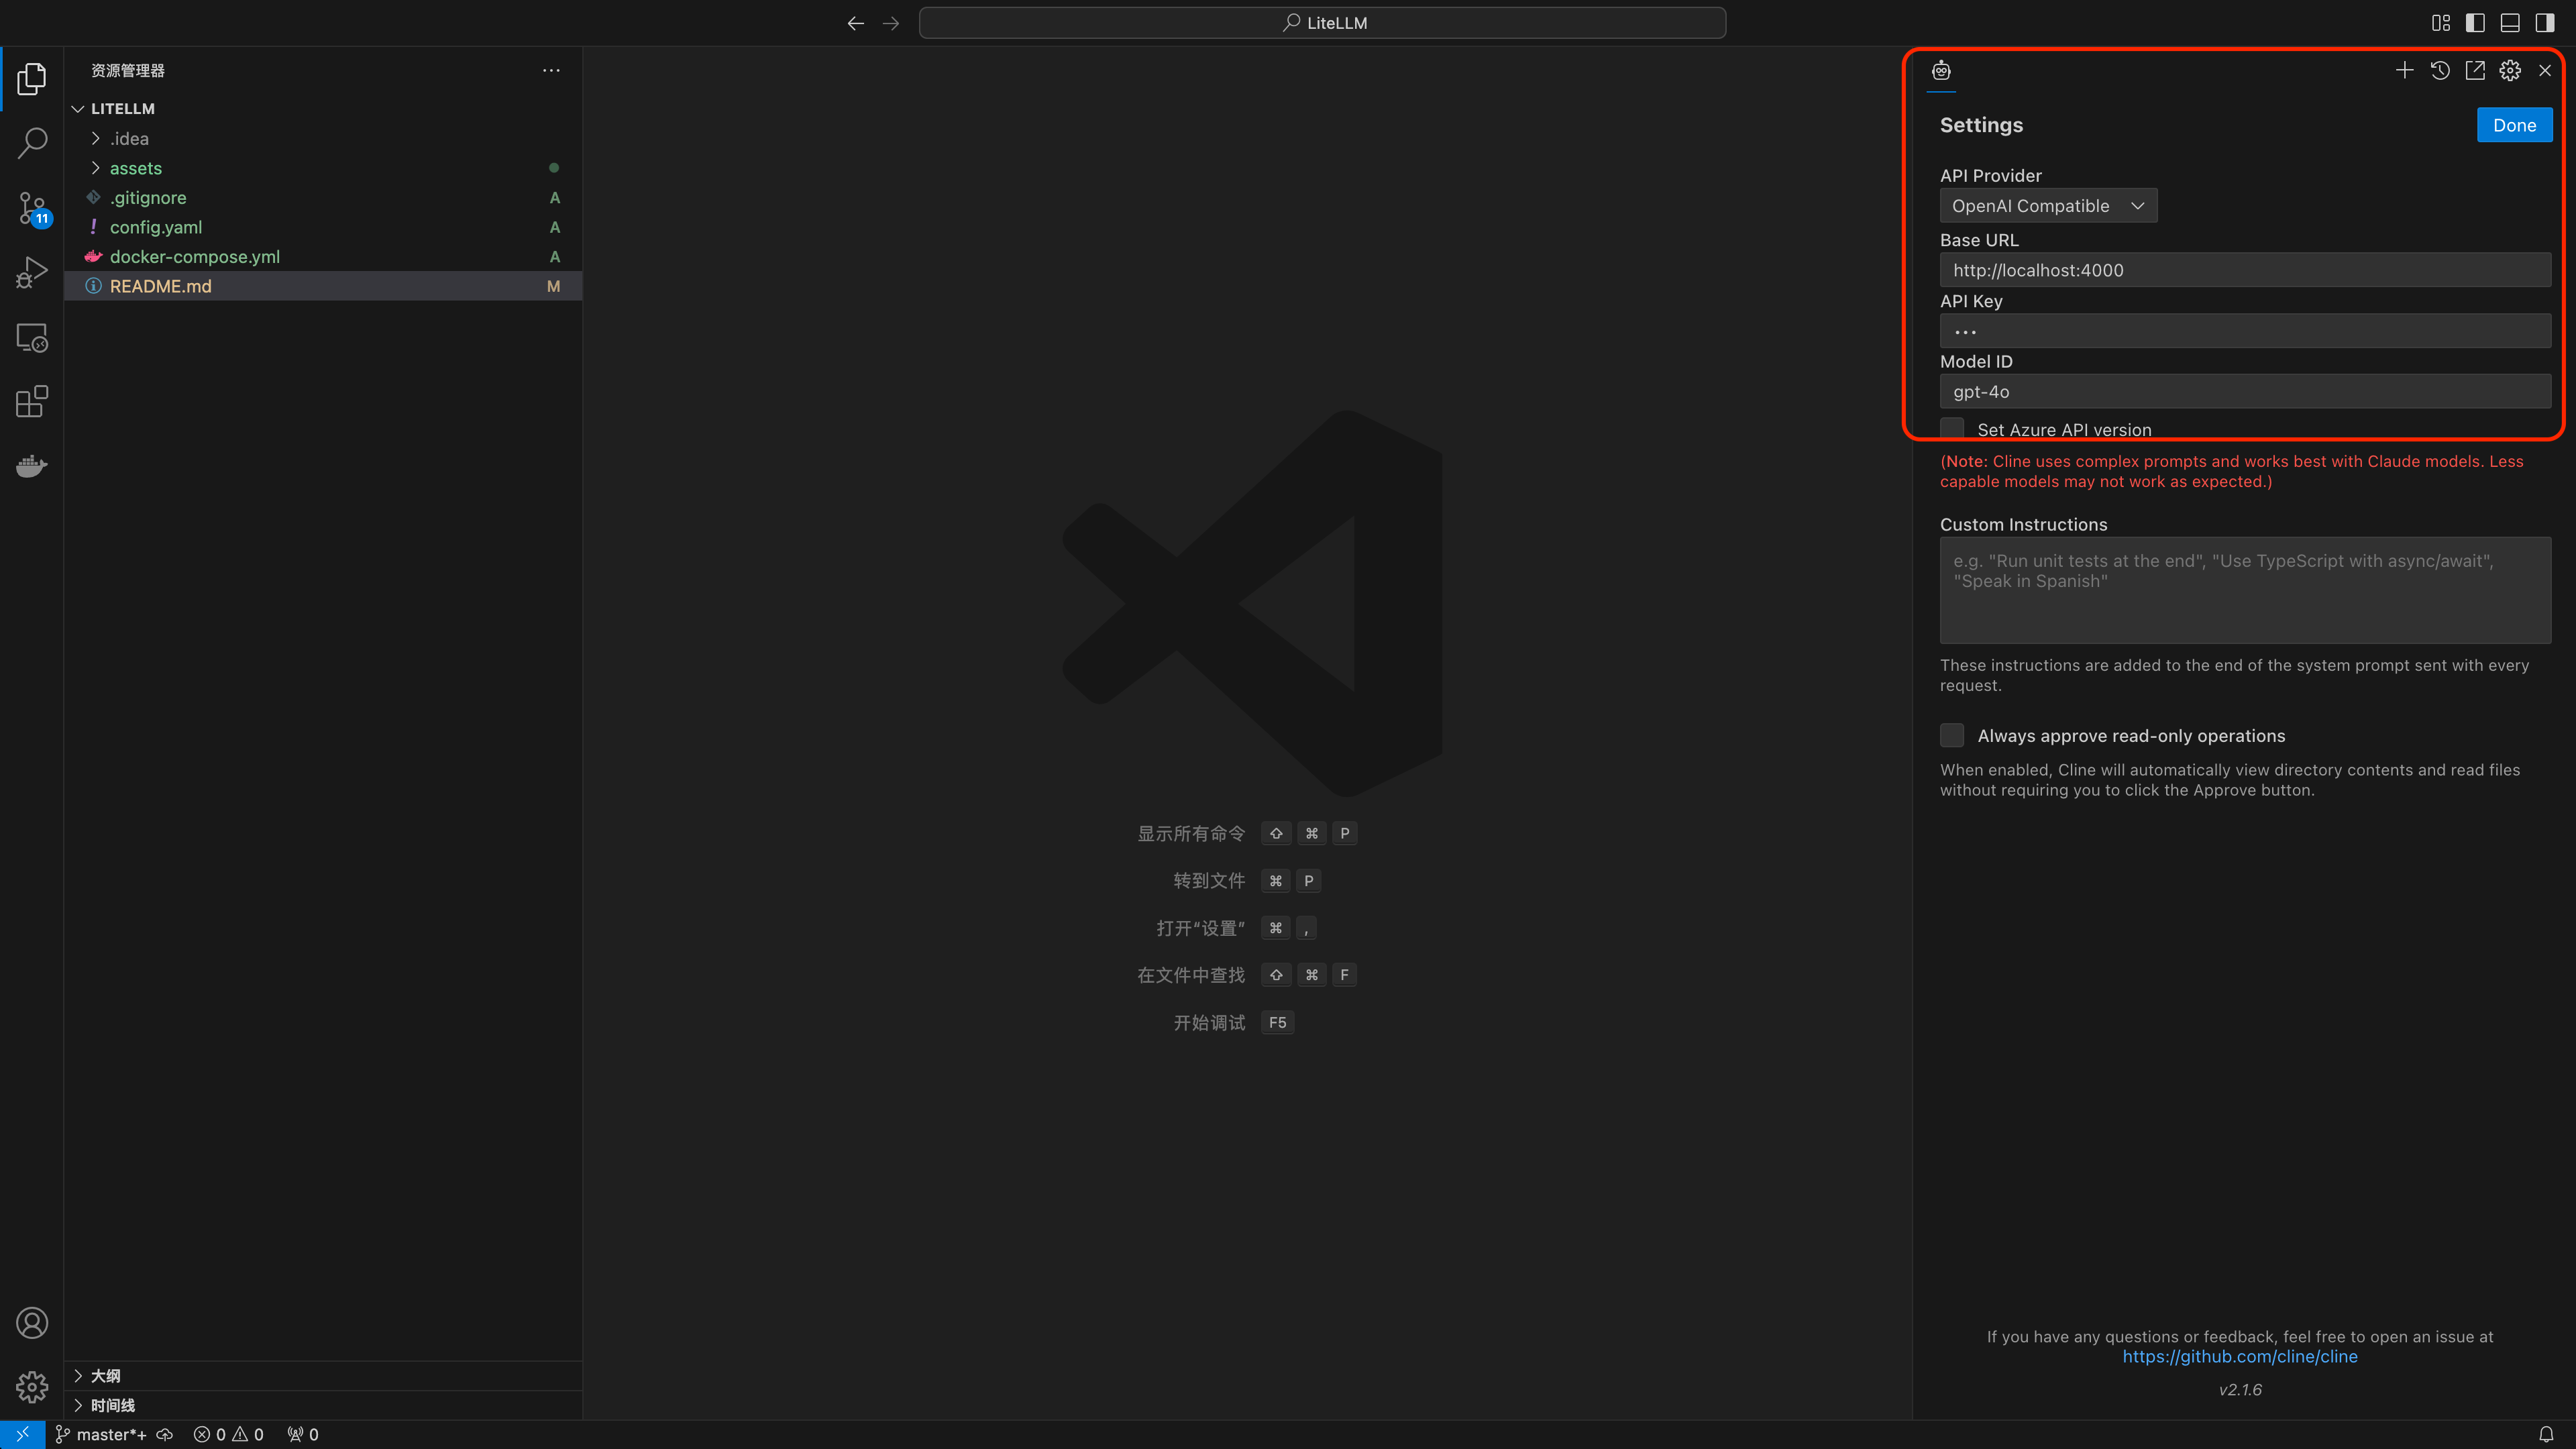
Task: Open the Search view in activity bar
Action: 32,142
